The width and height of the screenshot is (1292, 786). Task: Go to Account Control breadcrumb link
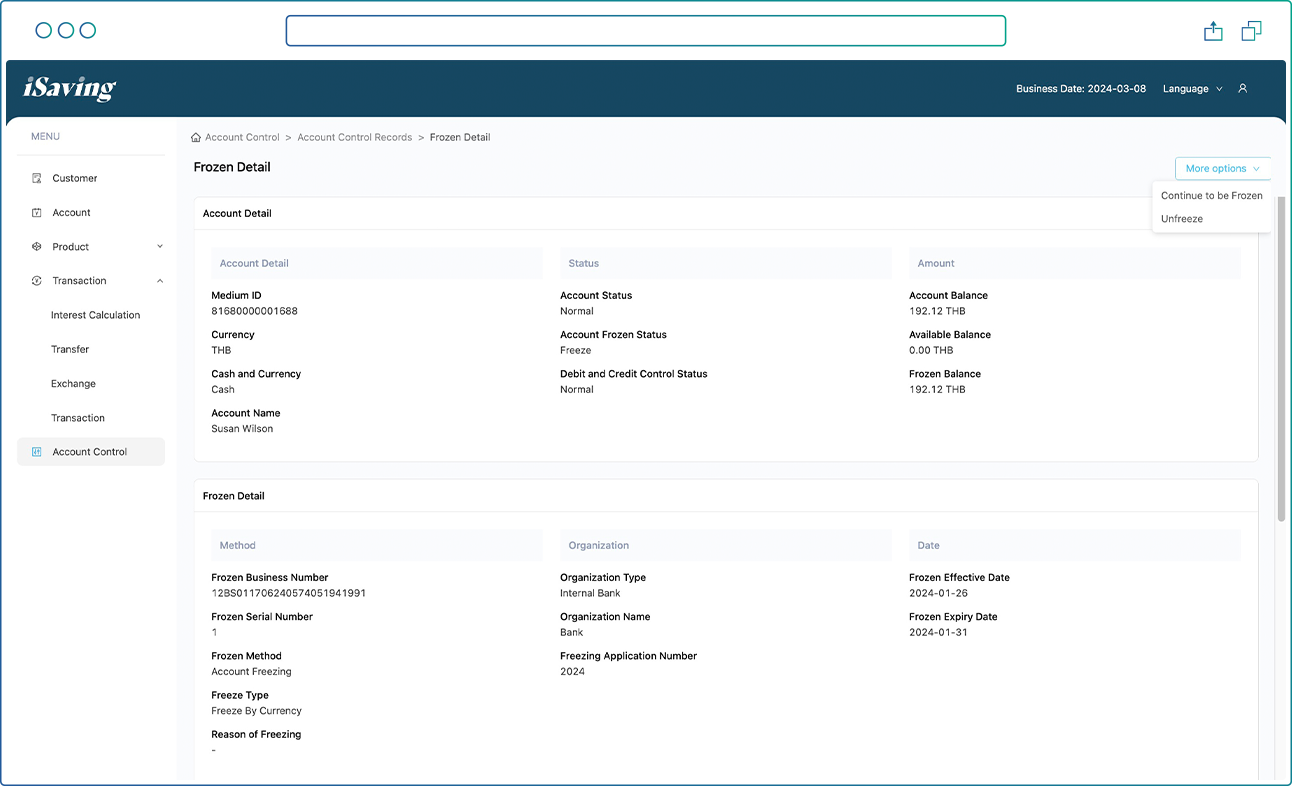click(242, 137)
